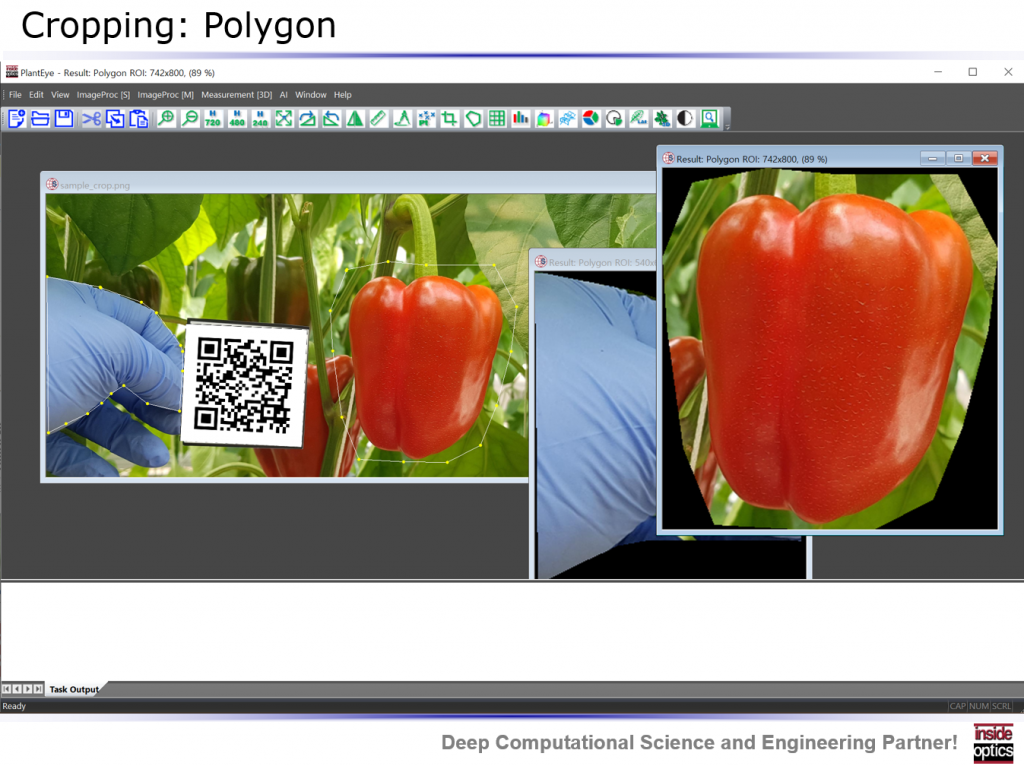1024x766 pixels.
Task: Toggle NUM indicator in status bar
Action: [x=976, y=705]
